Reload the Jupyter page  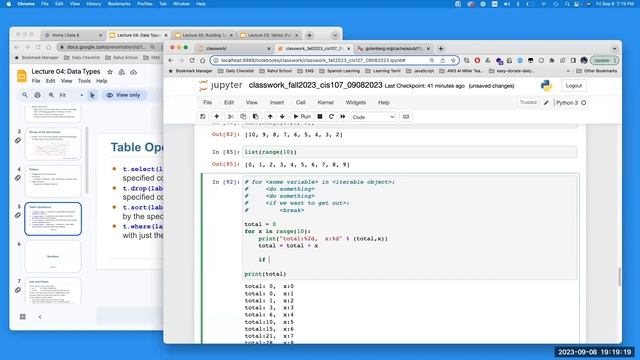[x=192, y=60]
